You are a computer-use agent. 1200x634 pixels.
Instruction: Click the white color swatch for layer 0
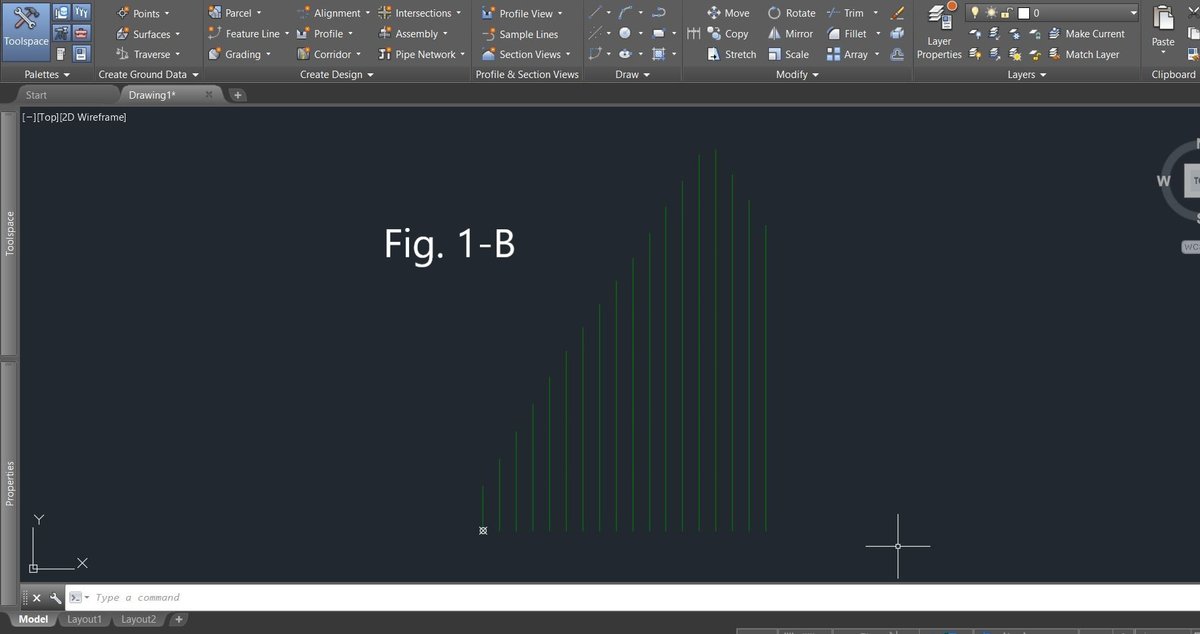(1023, 12)
